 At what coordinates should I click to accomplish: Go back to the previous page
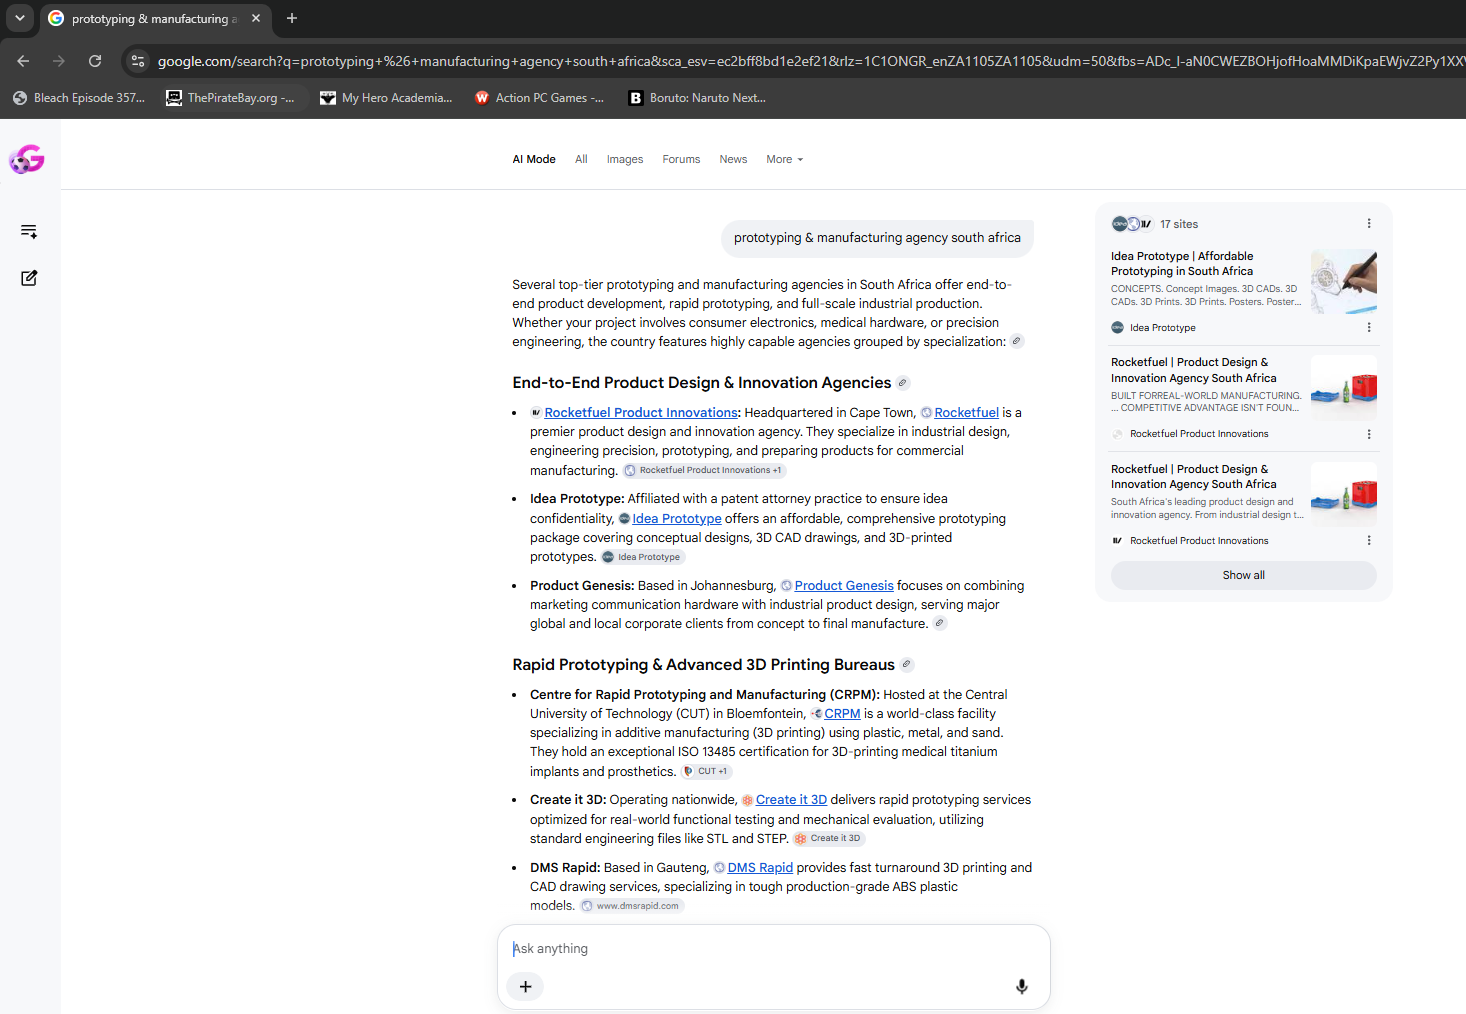point(23,61)
